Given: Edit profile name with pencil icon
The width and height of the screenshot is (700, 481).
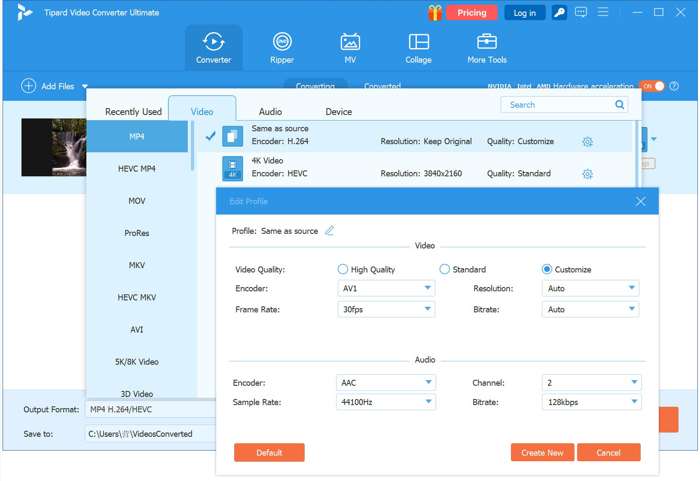Looking at the screenshot, I should [x=329, y=230].
